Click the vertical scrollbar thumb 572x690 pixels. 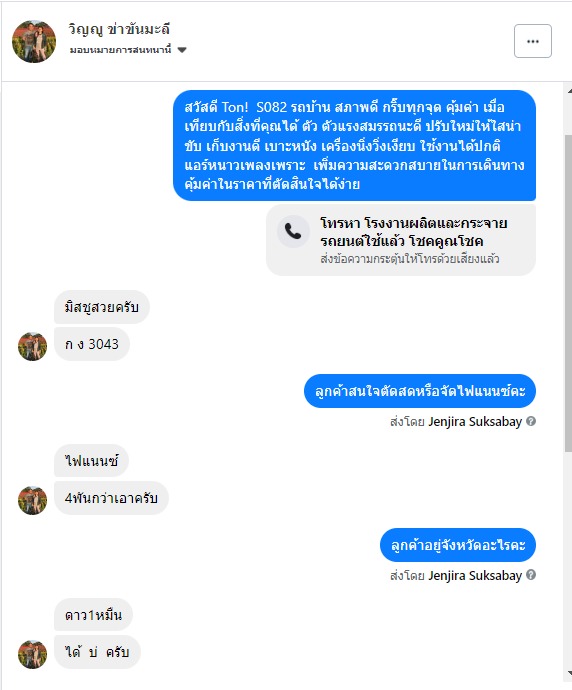568,293
